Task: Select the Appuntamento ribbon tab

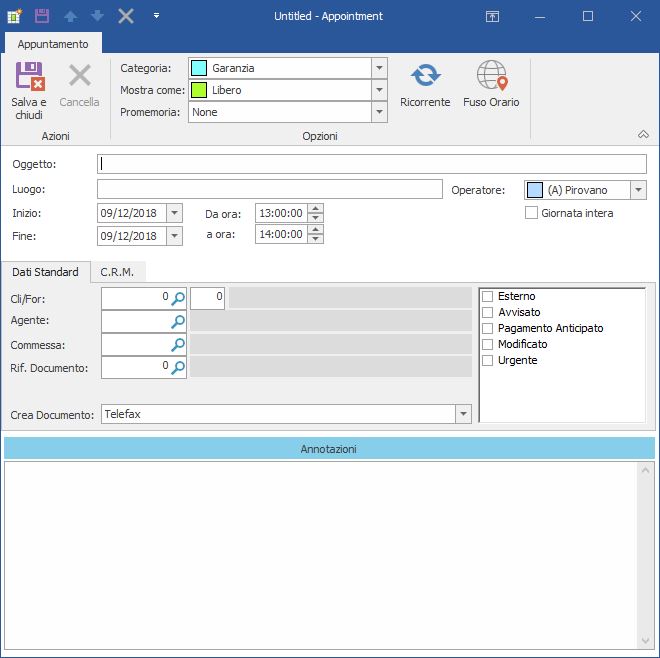Action: pos(53,44)
